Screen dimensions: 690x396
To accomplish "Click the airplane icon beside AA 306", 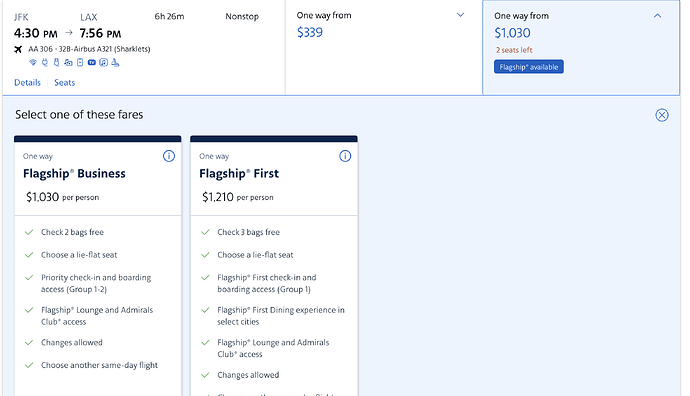I will (x=18, y=49).
